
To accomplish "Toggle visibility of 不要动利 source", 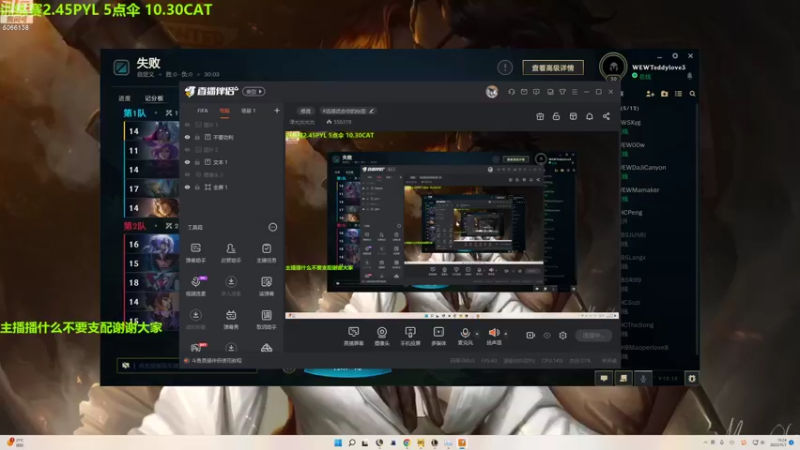I will click(x=187, y=137).
